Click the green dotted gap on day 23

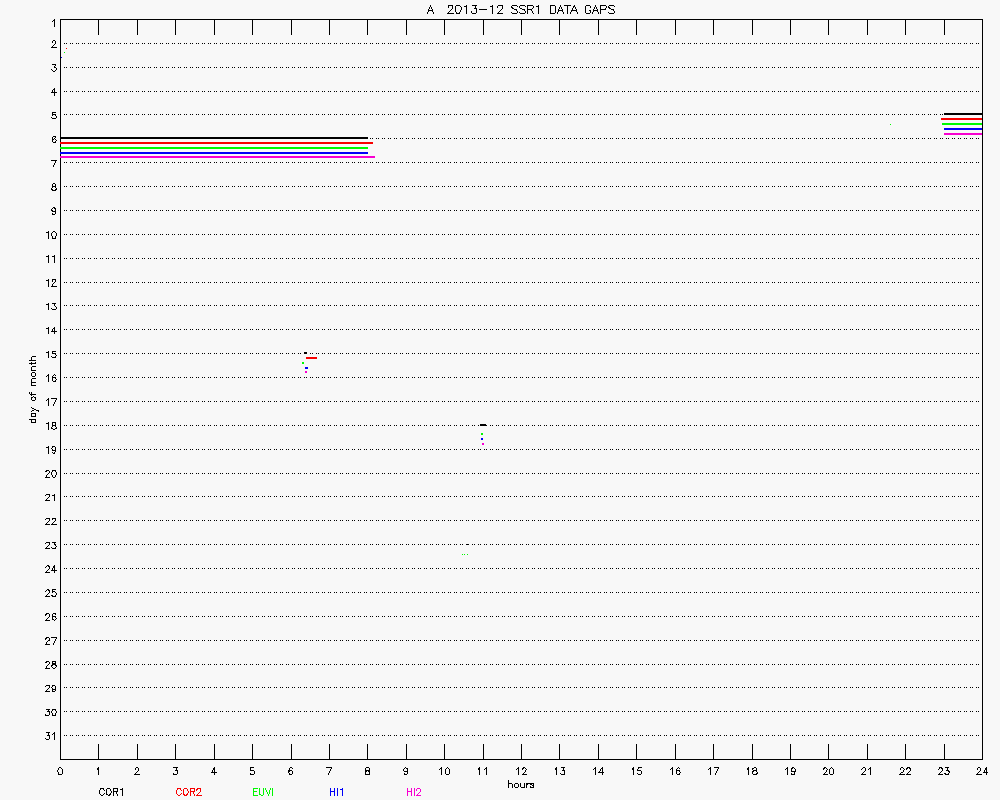465,554
